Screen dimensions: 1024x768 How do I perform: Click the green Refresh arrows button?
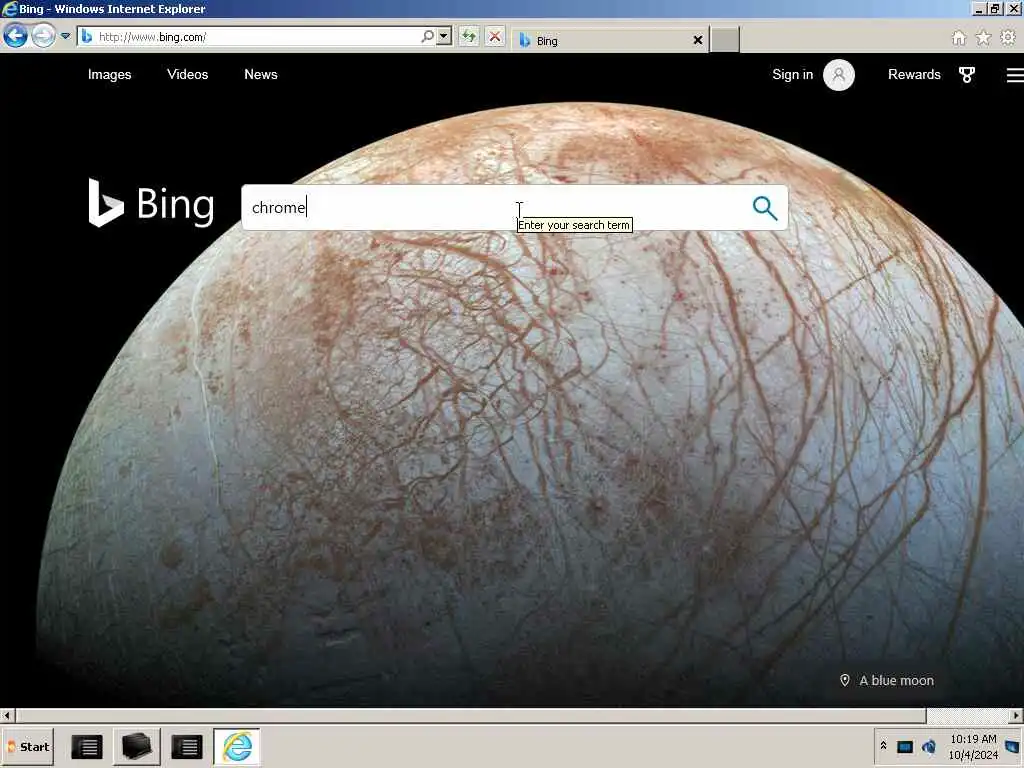coord(469,37)
